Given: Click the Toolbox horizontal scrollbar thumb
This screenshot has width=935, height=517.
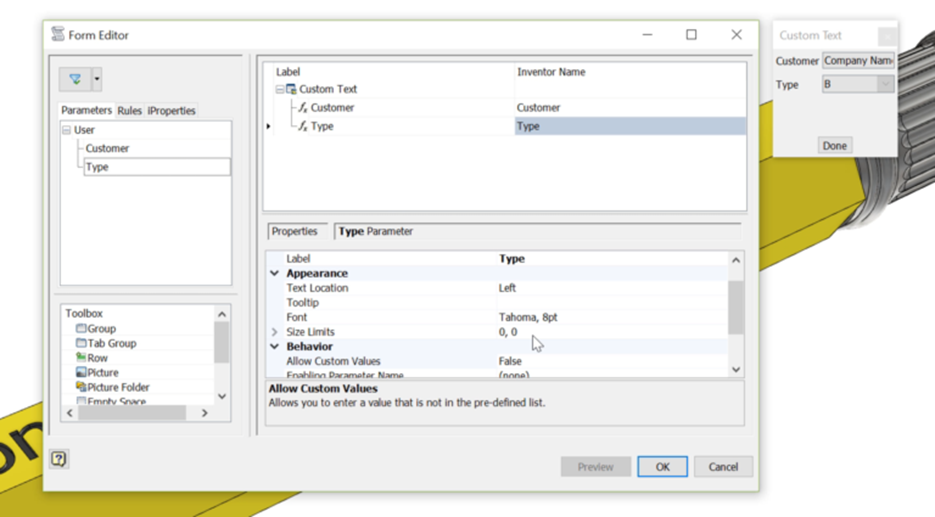Looking at the screenshot, I should pos(132,413).
